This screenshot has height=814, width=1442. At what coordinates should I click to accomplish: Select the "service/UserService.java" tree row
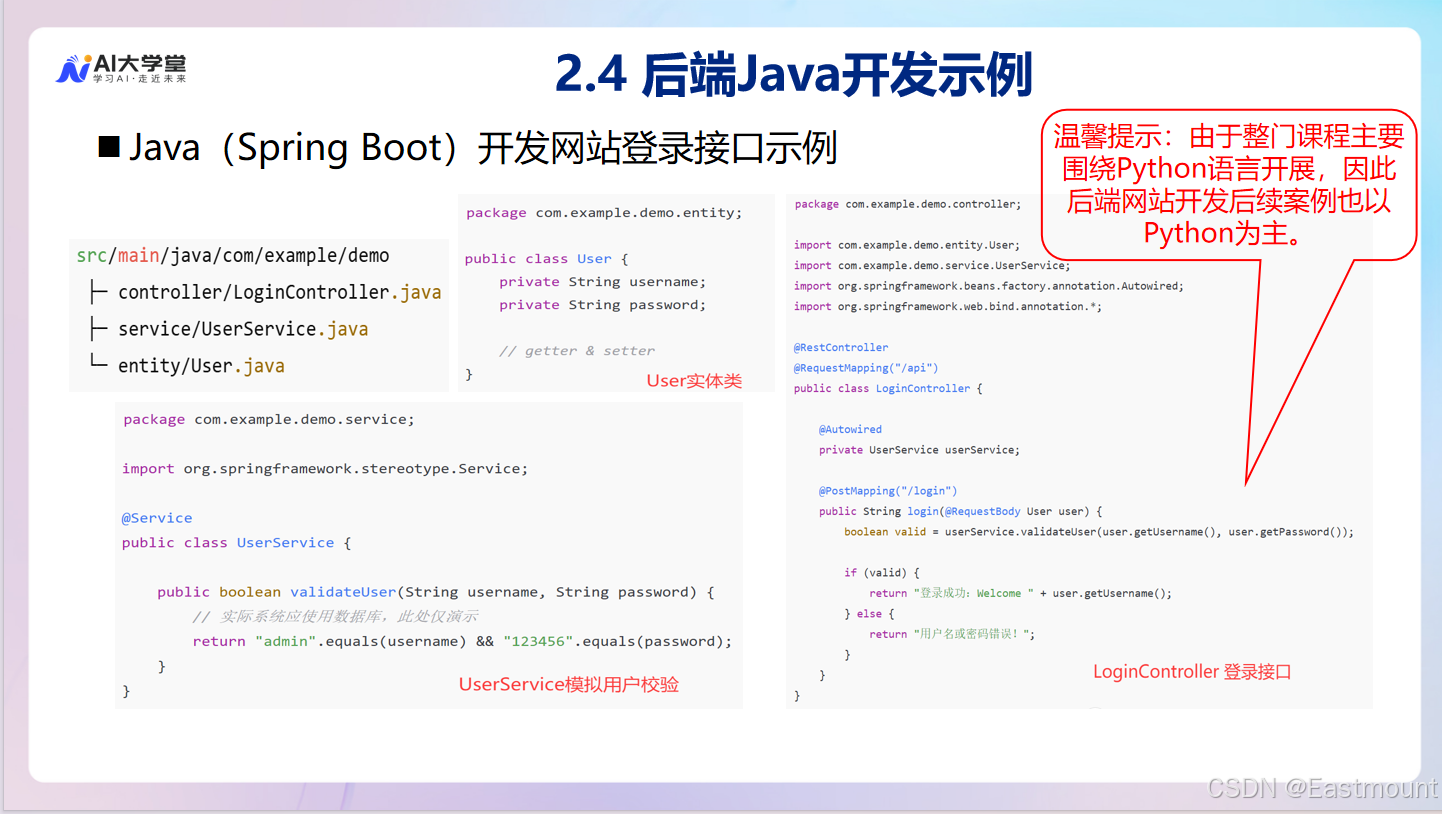click(229, 329)
